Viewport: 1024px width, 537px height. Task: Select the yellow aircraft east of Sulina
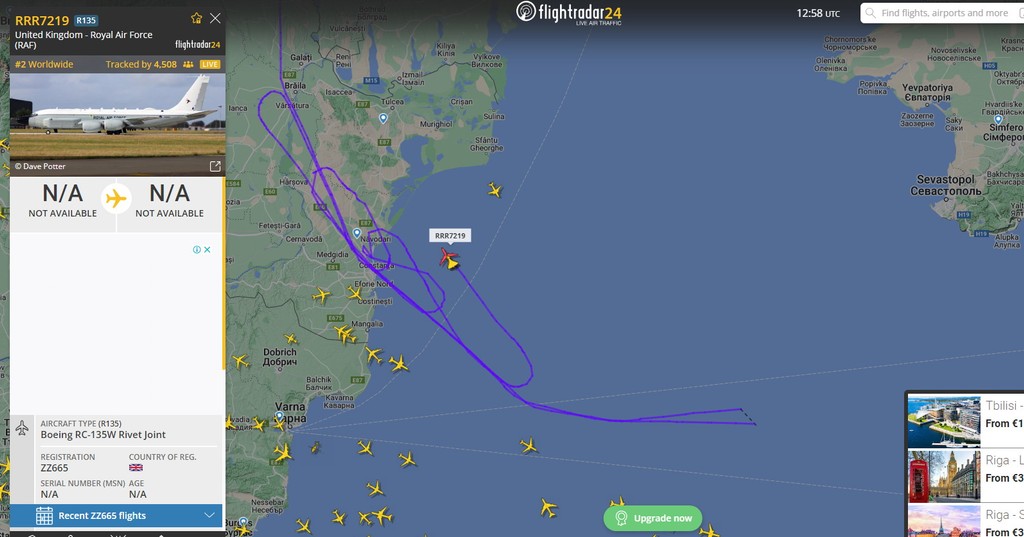tap(495, 190)
